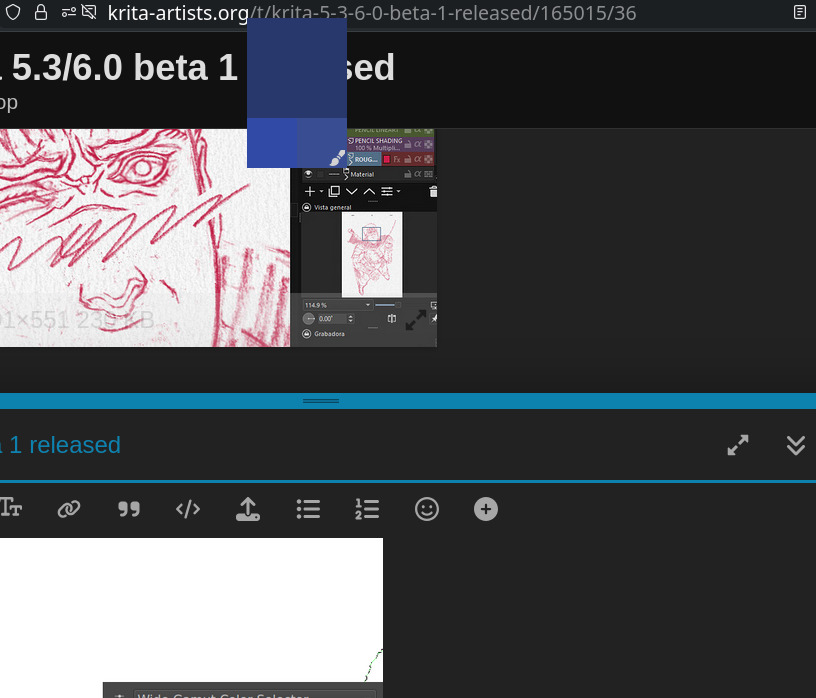Click the upload icon in composer toolbar

[x=248, y=509]
